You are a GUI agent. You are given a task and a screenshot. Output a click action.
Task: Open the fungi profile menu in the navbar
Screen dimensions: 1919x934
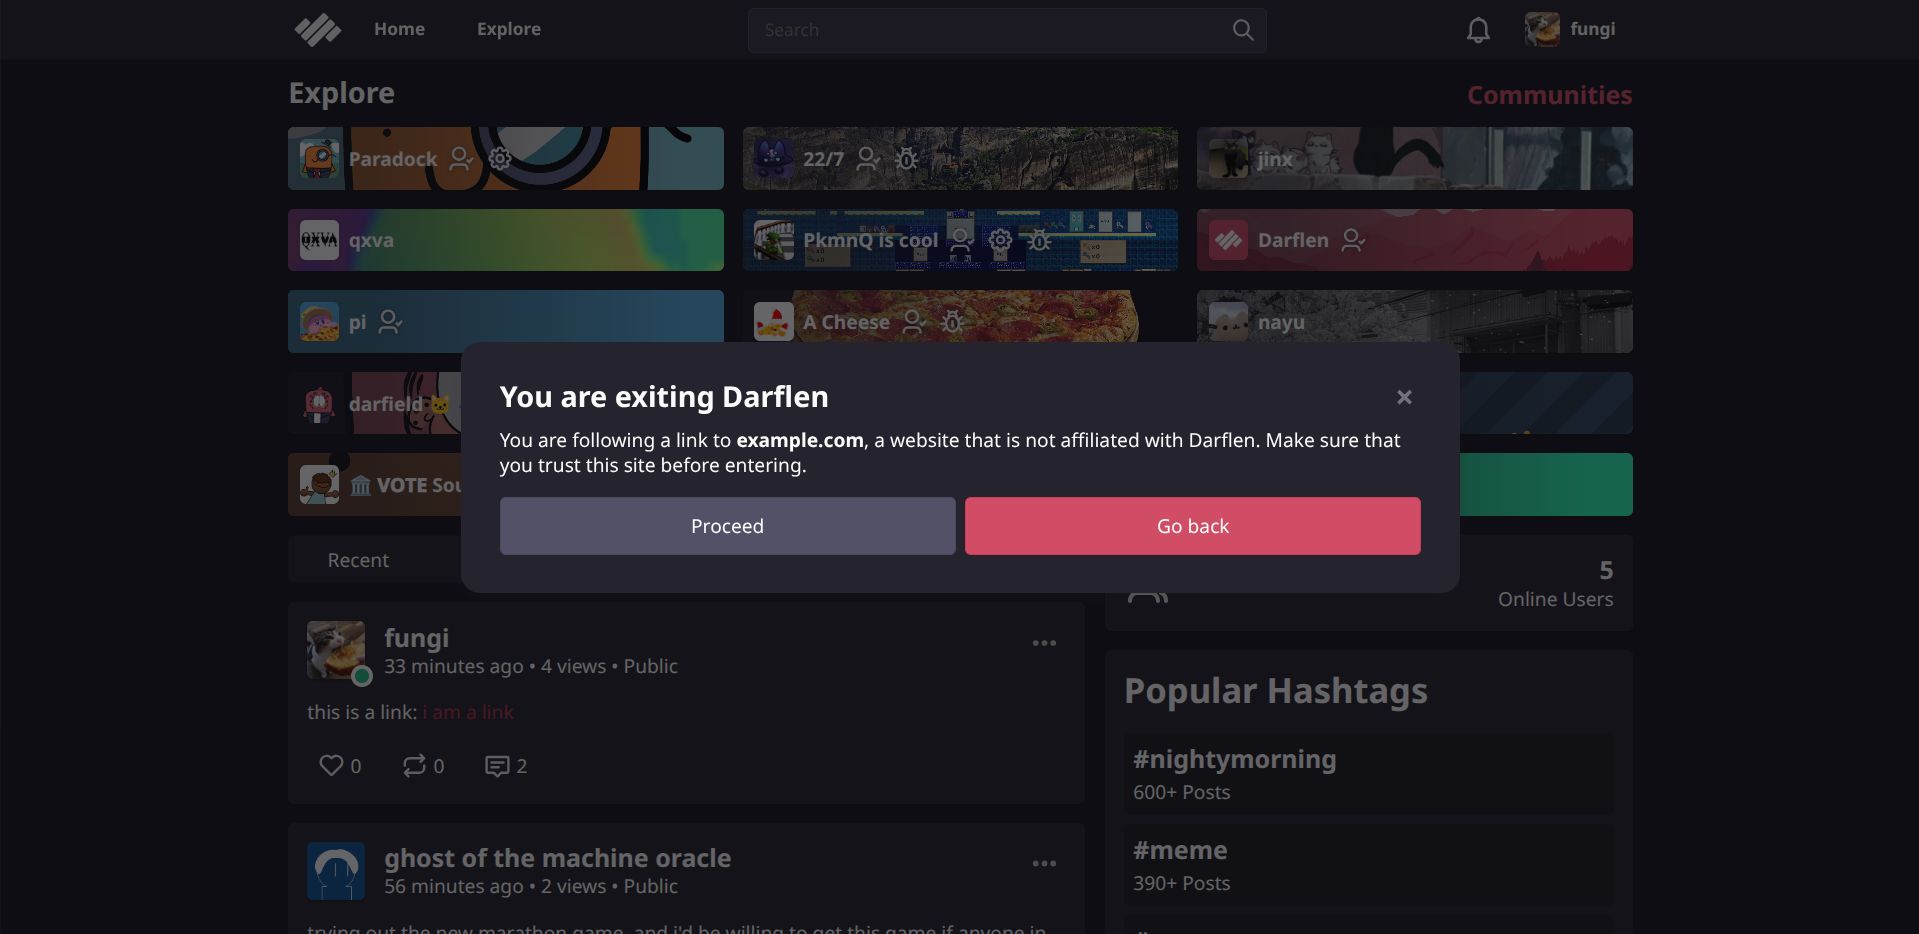point(1570,29)
